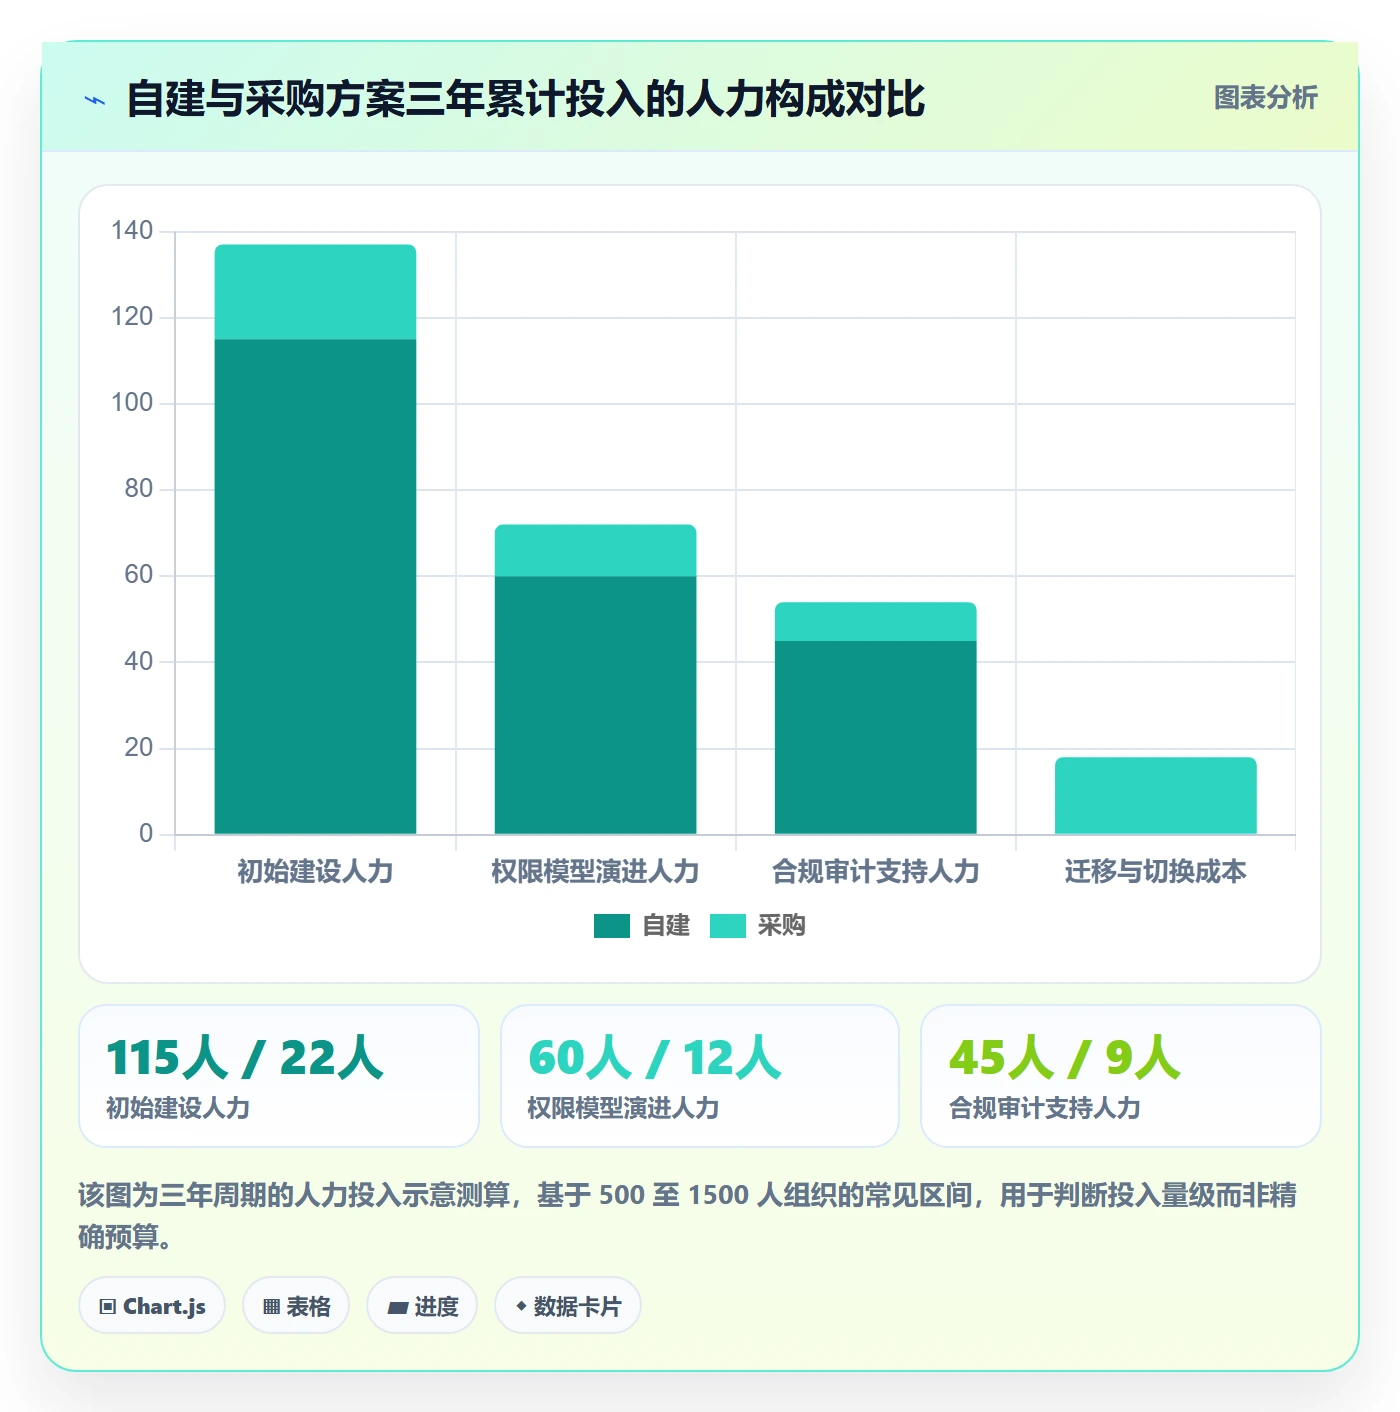1400x1412 pixels.
Task: Select the 进度 tag chip
Action: (422, 1306)
